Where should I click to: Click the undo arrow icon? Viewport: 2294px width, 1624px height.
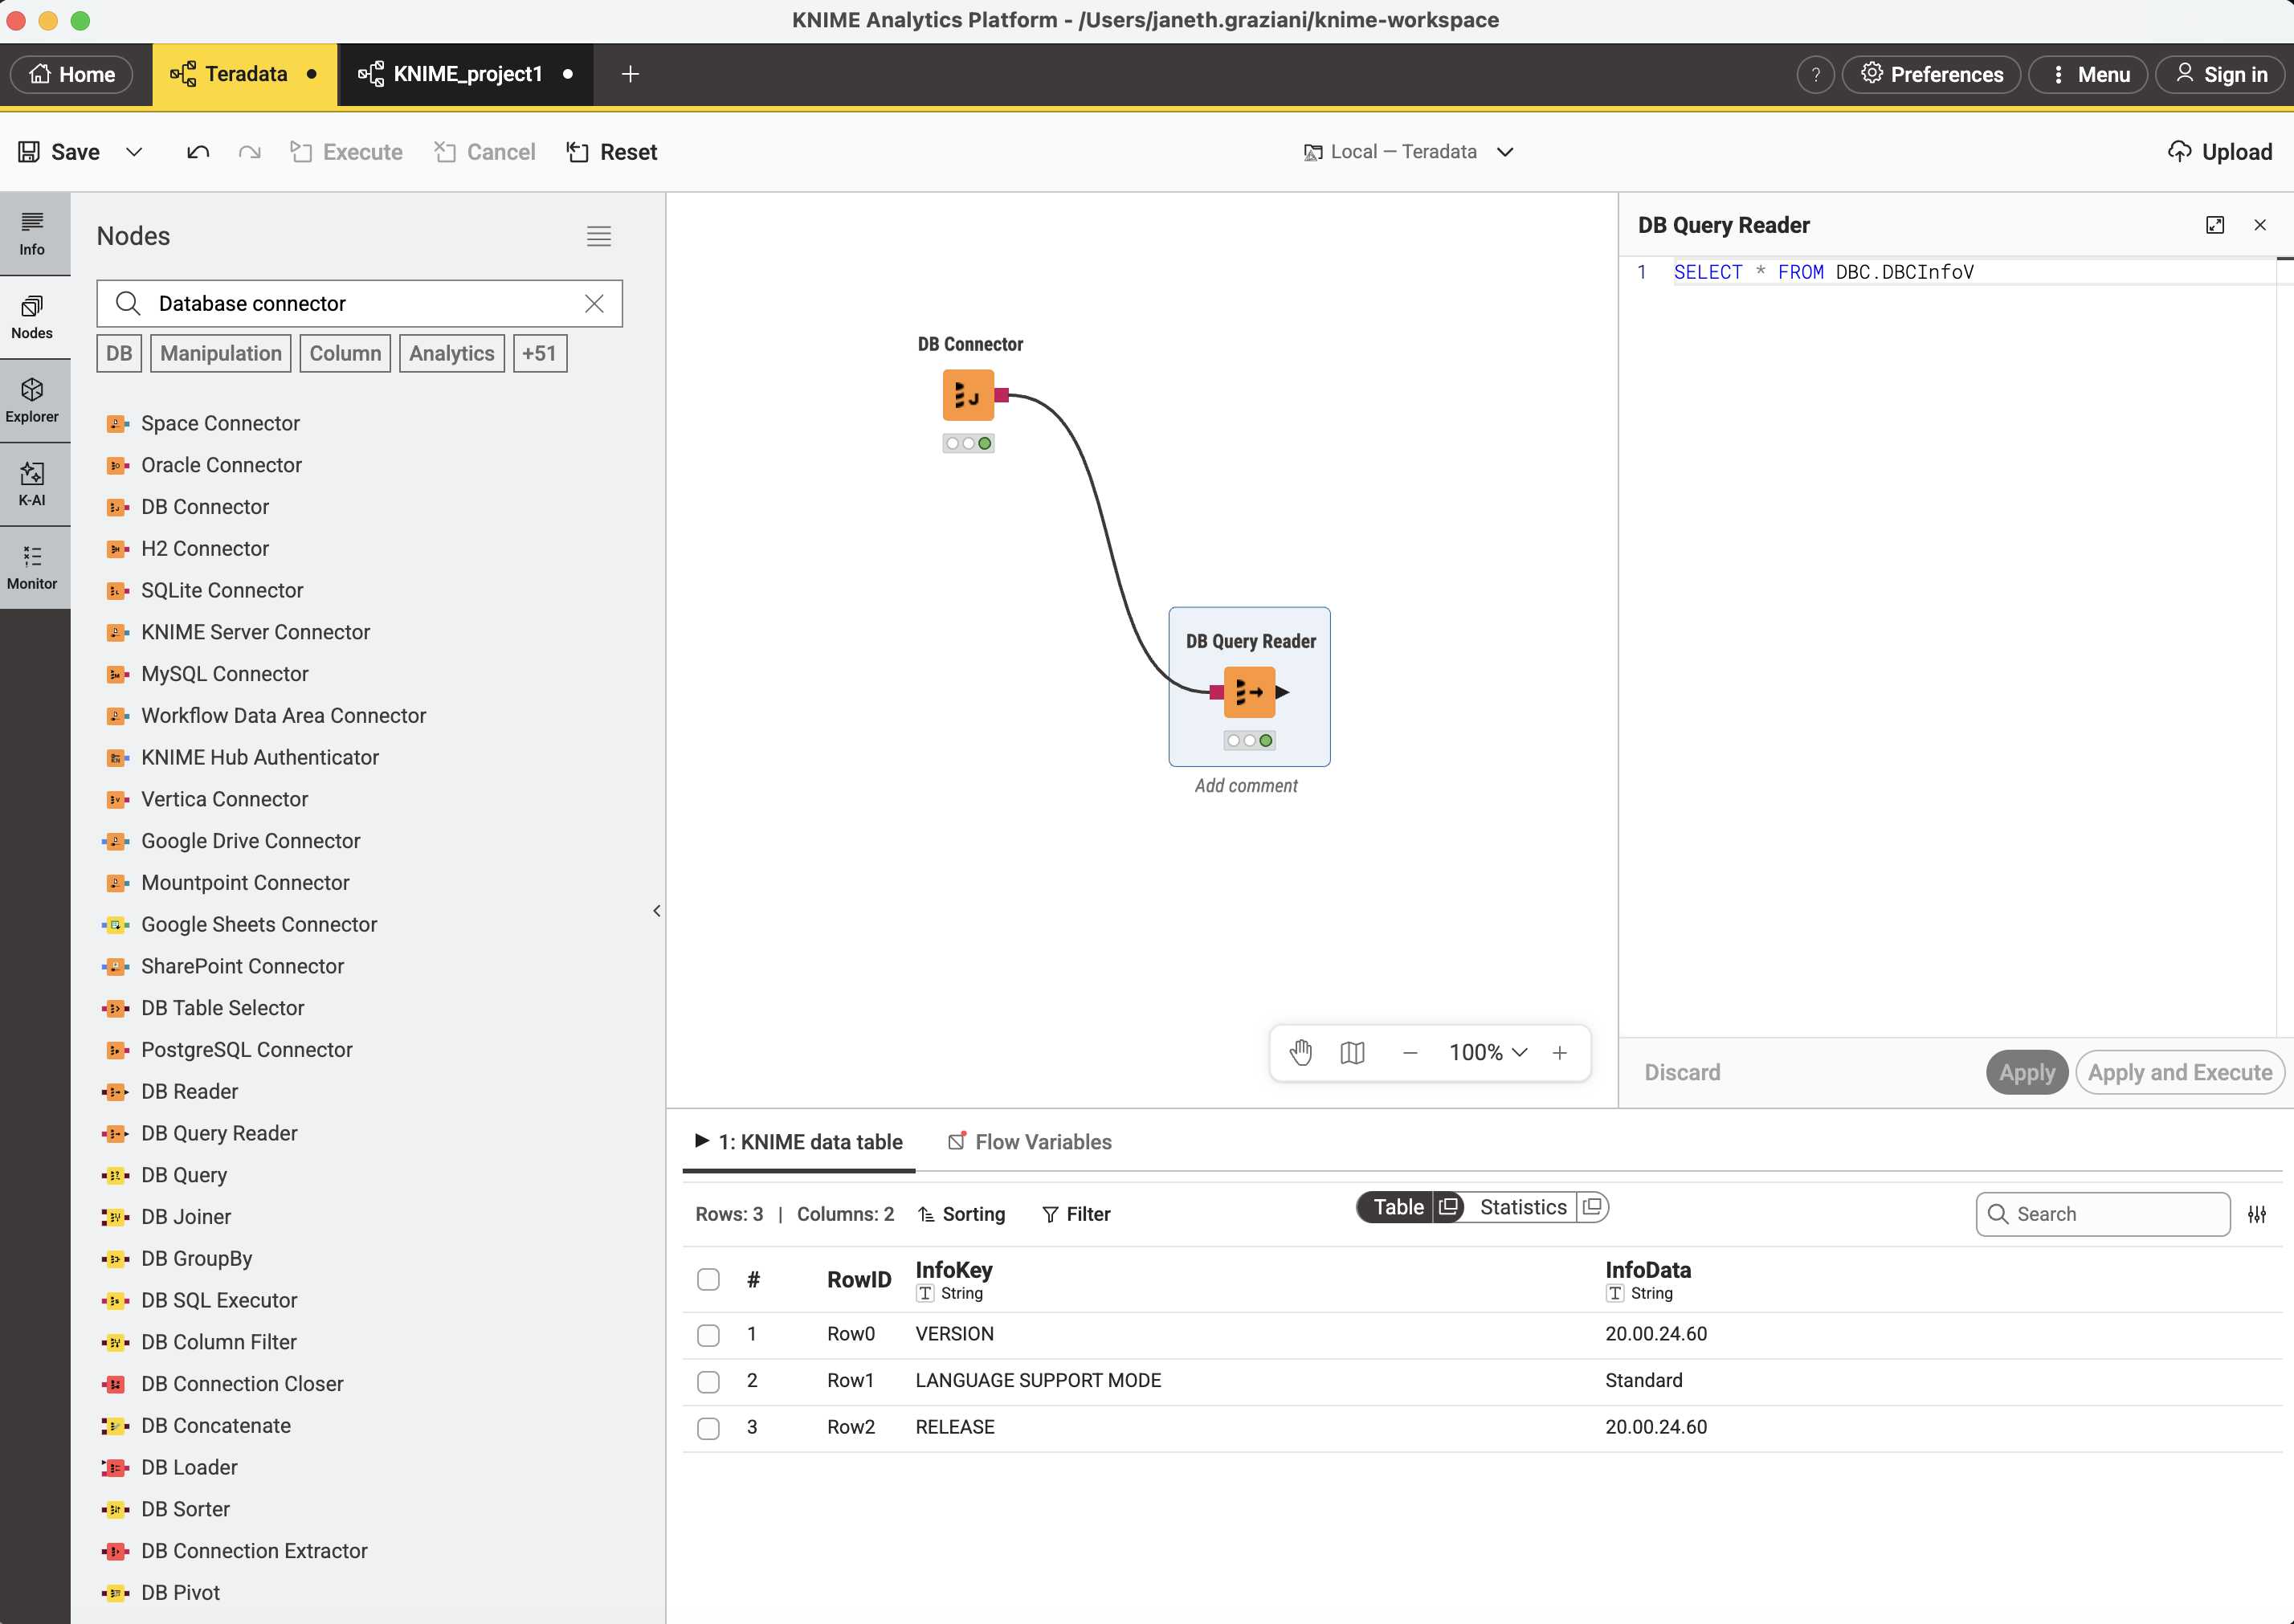click(198, 152)
